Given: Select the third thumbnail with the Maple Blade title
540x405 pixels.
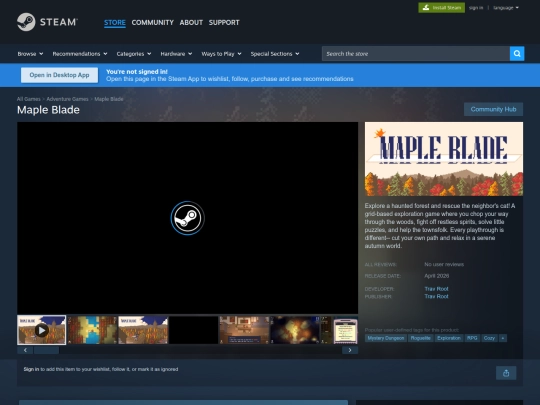Looking at the screenshot, I should 143,330.
